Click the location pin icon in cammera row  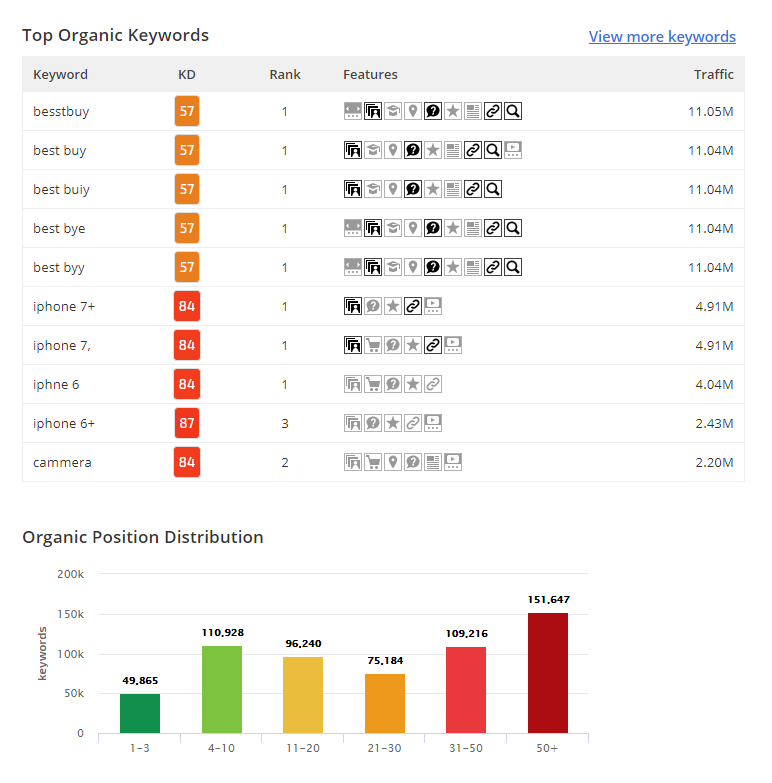(393, 463)
